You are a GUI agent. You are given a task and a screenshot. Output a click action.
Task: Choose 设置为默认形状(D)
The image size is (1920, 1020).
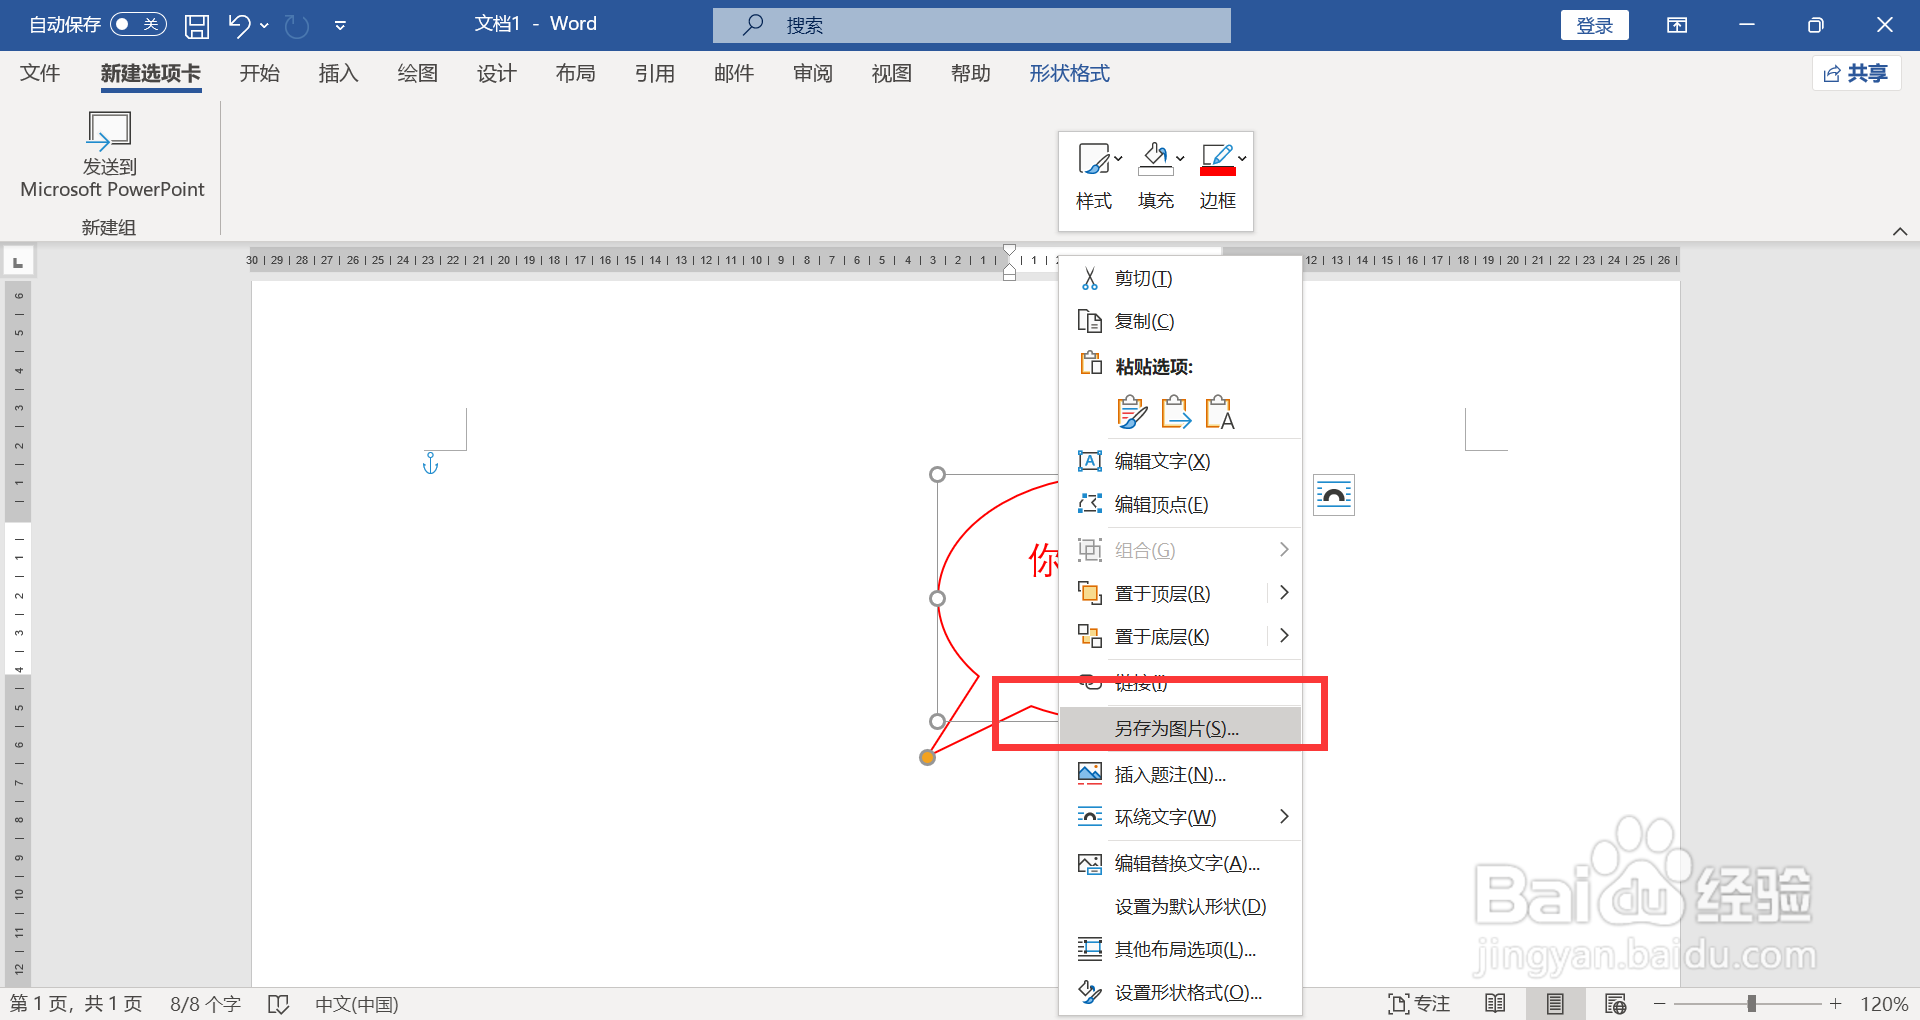pos(1181,906)
